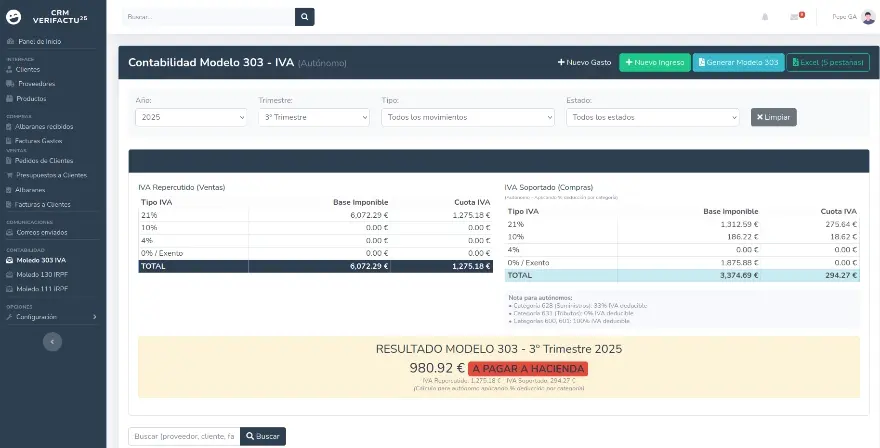Click Soportado base 186.22 € at 10%
This screenshot has width=880, height=448.
pyautogui.click(x=744, y=237)
